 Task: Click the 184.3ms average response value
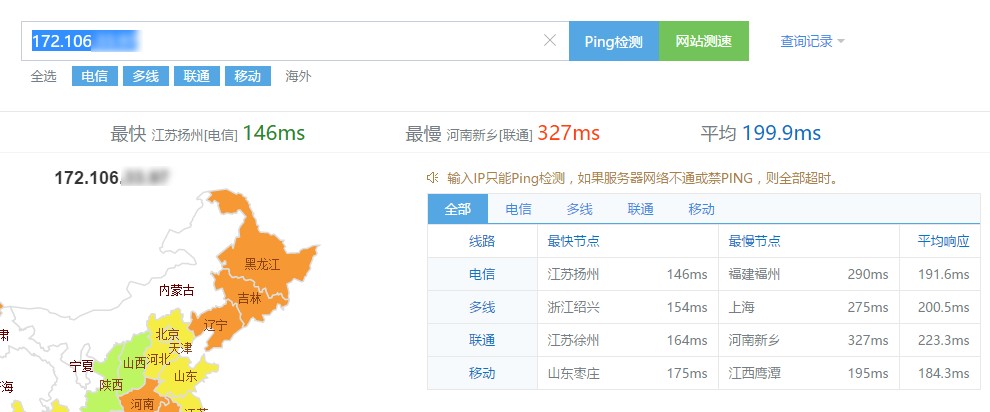[x=943, y=373]
